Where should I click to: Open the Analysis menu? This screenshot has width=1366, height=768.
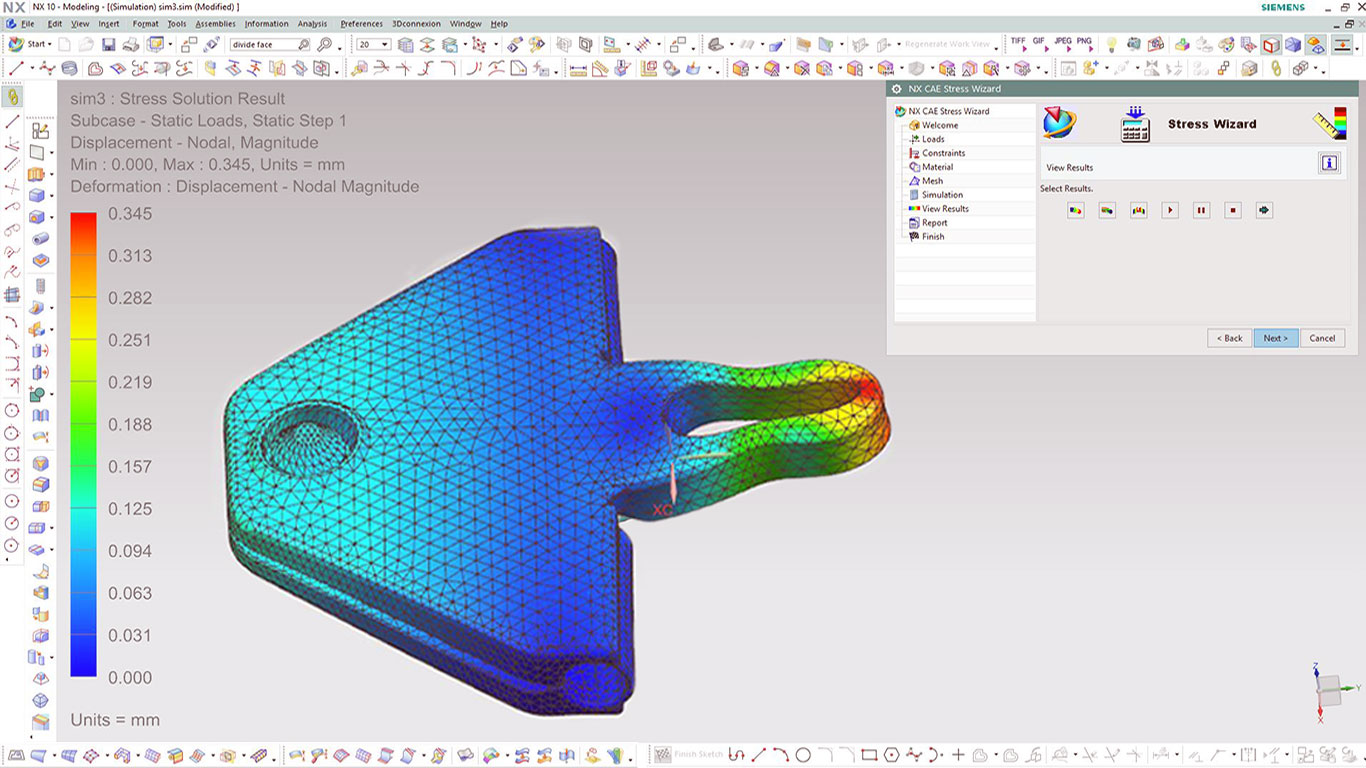click(x=312, y=24)
